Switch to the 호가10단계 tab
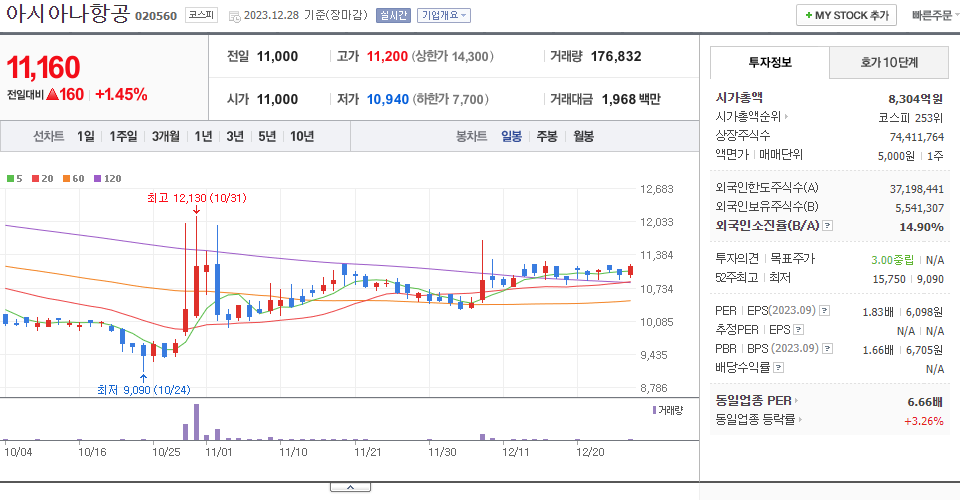Image resolution: width=960 pixels, height=500 pixels. (x=889, y=62)
